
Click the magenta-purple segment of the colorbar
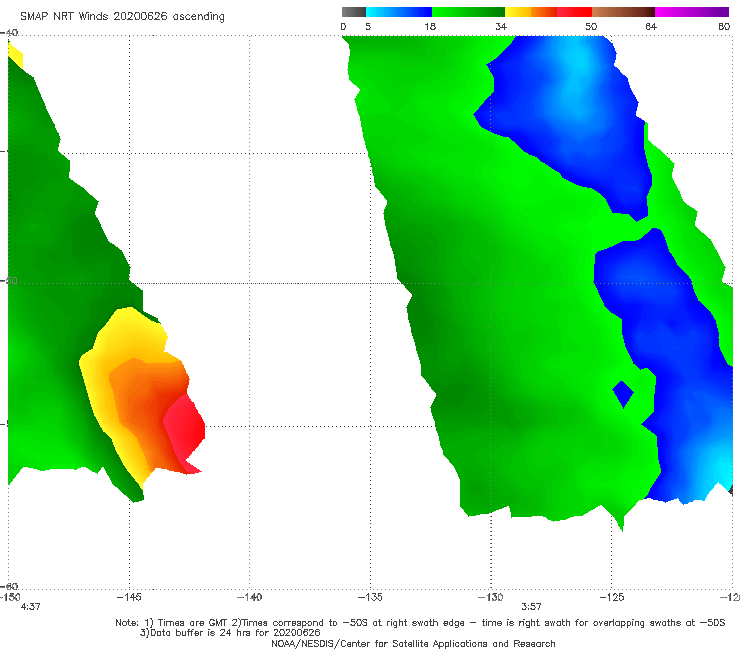click(x=692, y=12)
